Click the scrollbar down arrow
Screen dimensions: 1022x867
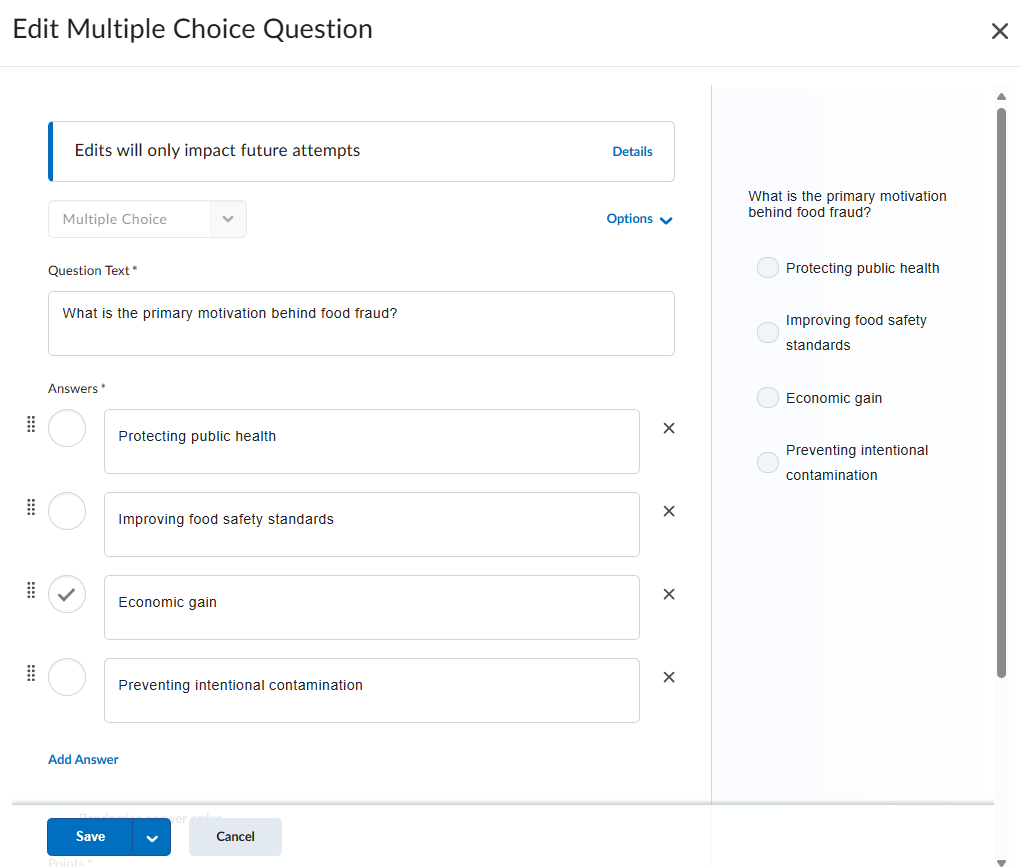pos(1001,862)
